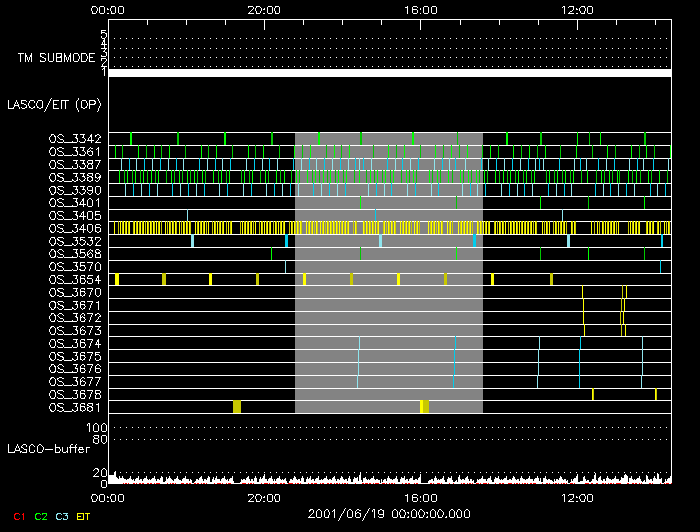Click the TM SUBMODE axis label
The width and height of the screenshot is (700, 532).
pos(54,58)
